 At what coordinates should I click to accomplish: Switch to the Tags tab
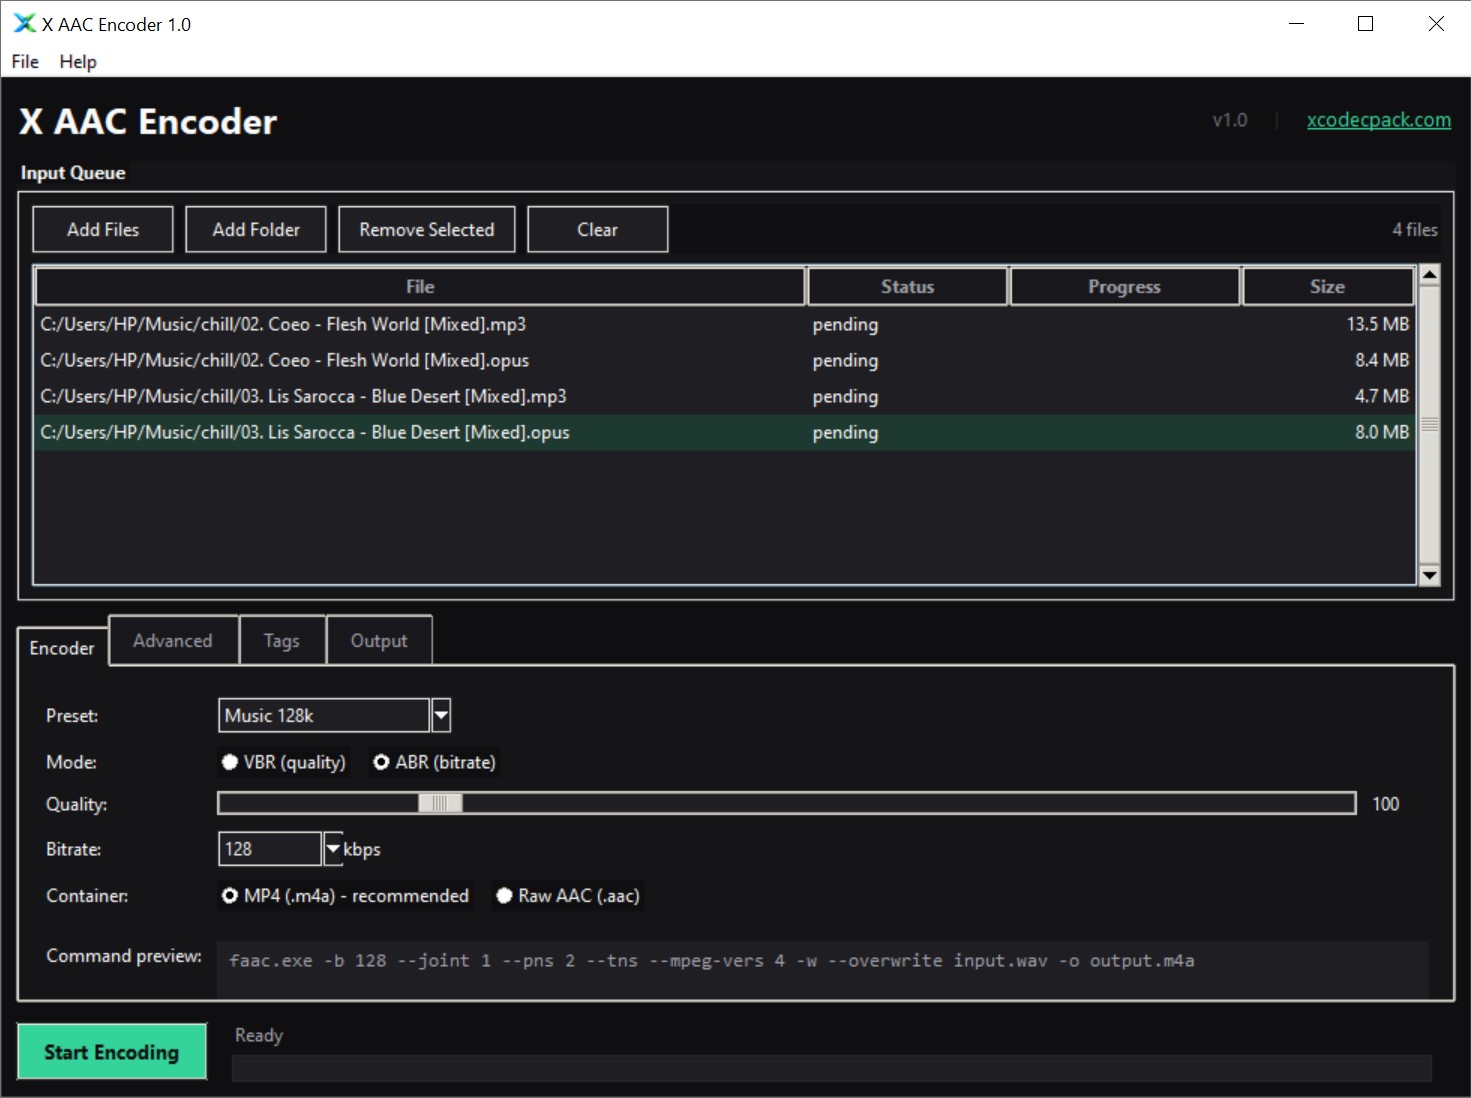point(282,641)
